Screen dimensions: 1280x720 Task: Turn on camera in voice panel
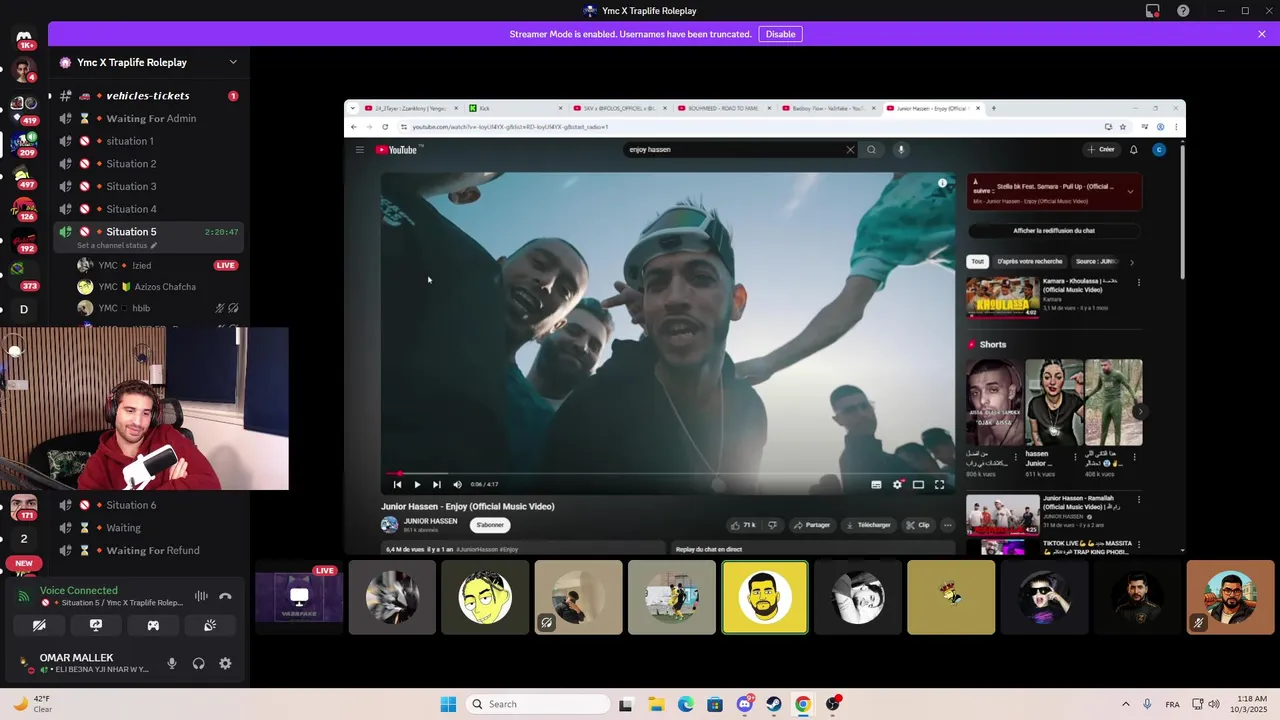(39, 625)
